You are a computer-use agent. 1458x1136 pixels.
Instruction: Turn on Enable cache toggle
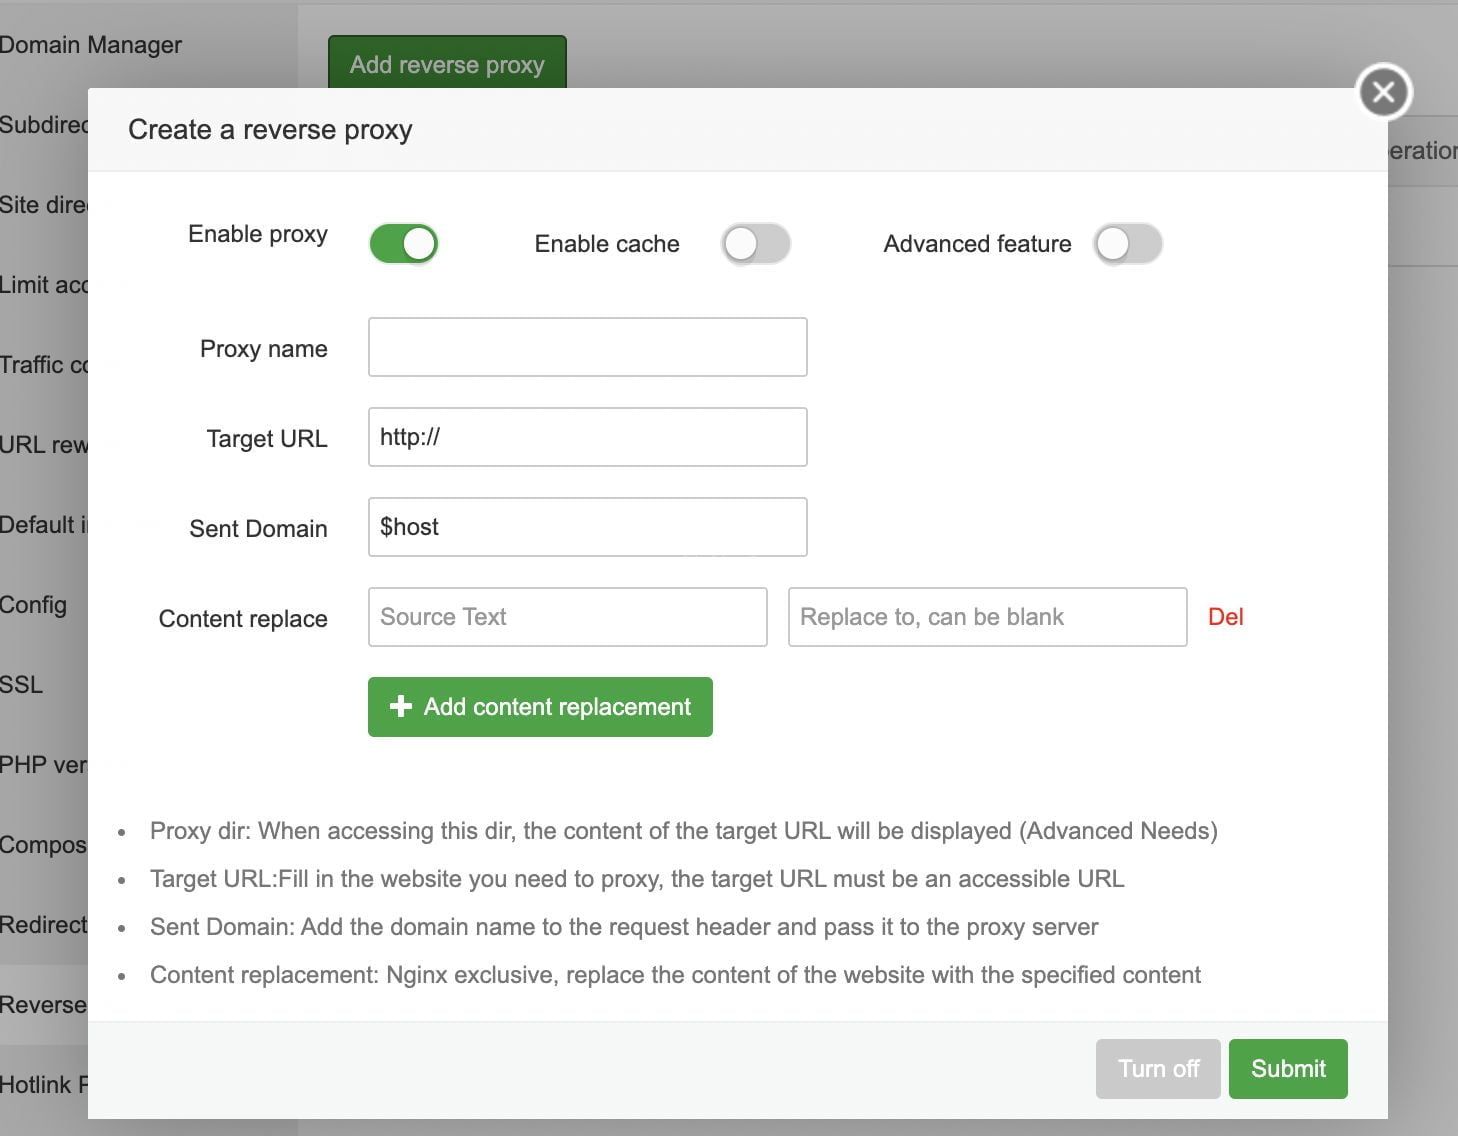pyautogui.click(x=756, y=244)
